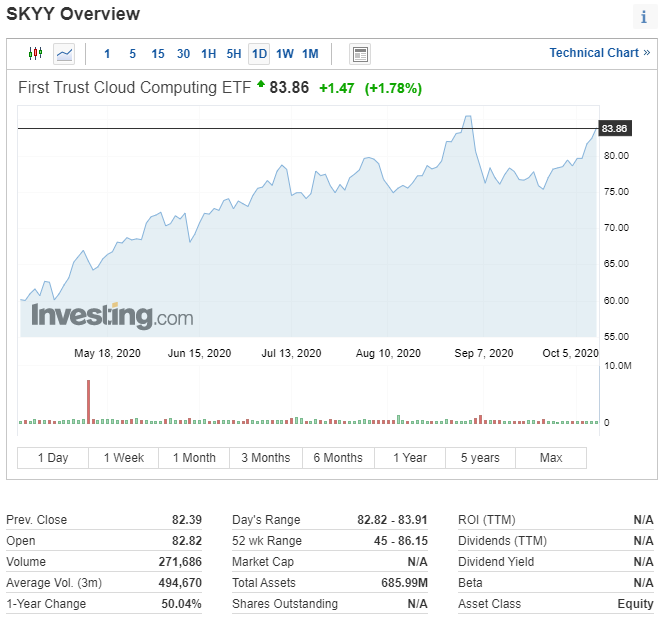Click the Total Assets value 685.99M
Screen dimensions: 660x628
tap(405, 583)
